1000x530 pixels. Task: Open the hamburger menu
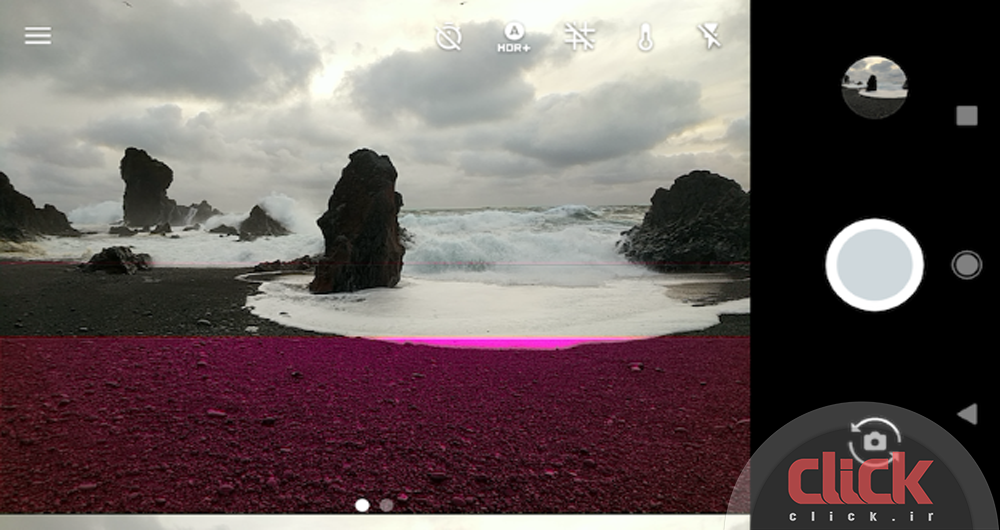[38, 35]
